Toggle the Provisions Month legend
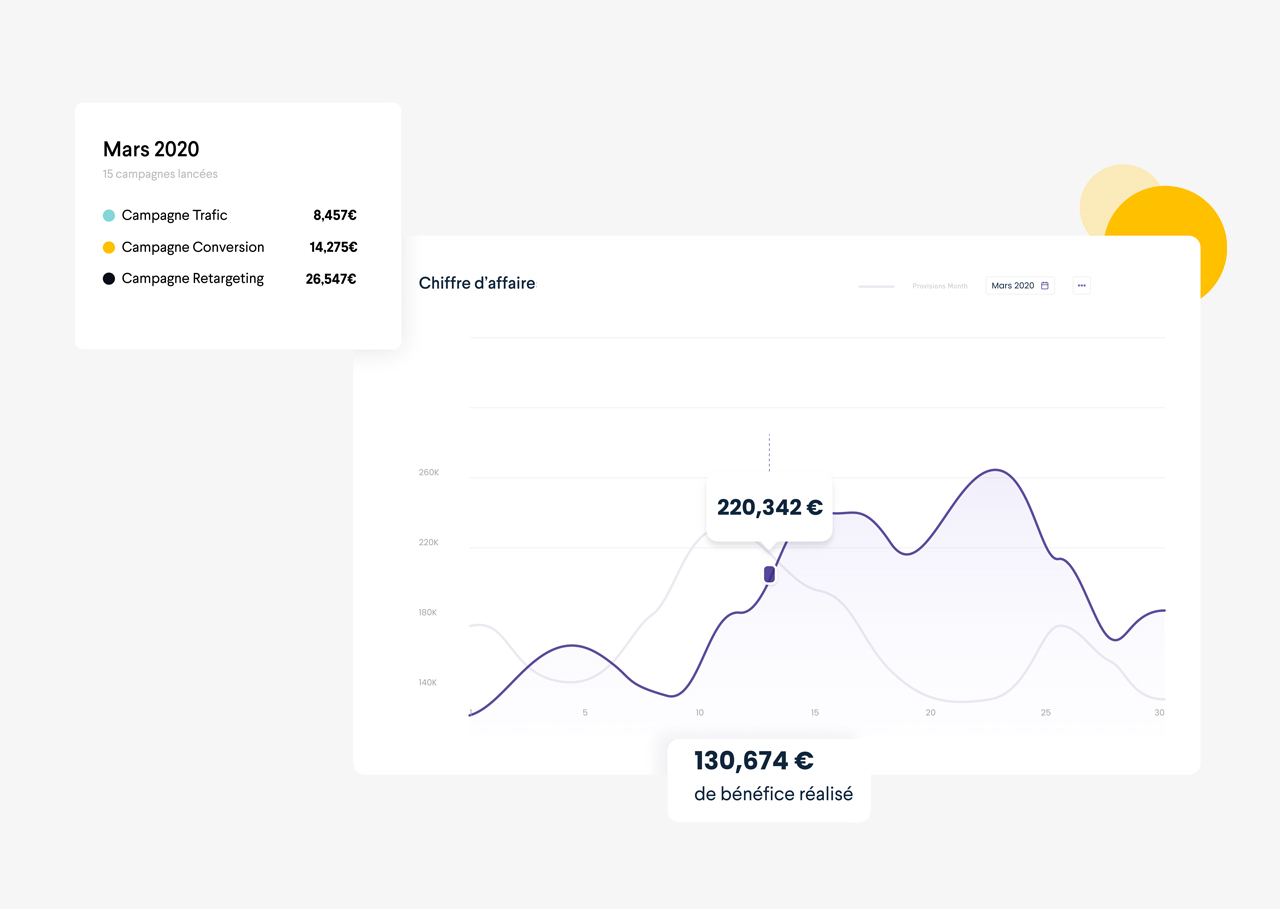Image resolution: width=1280 pixels, height=909 pixels. [x=940, y=285]
